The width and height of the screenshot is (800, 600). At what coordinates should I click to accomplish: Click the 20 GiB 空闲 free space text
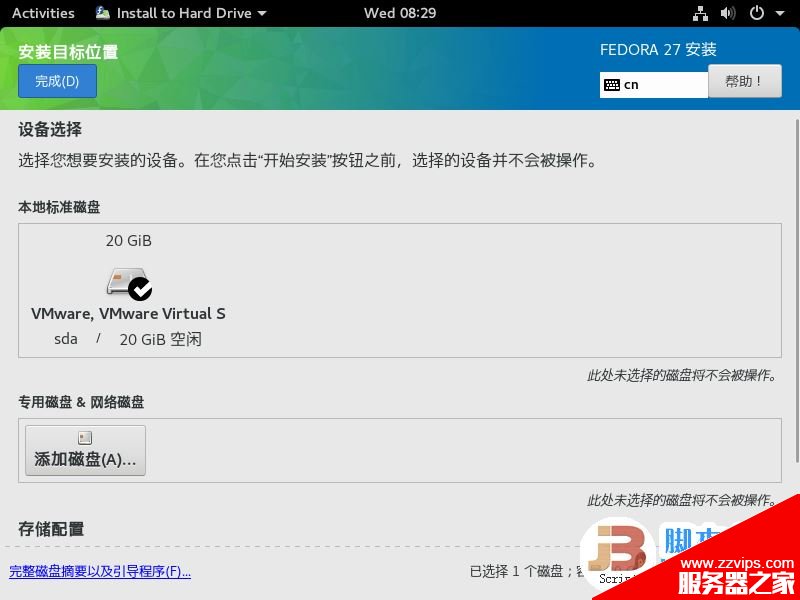(161, 339)
